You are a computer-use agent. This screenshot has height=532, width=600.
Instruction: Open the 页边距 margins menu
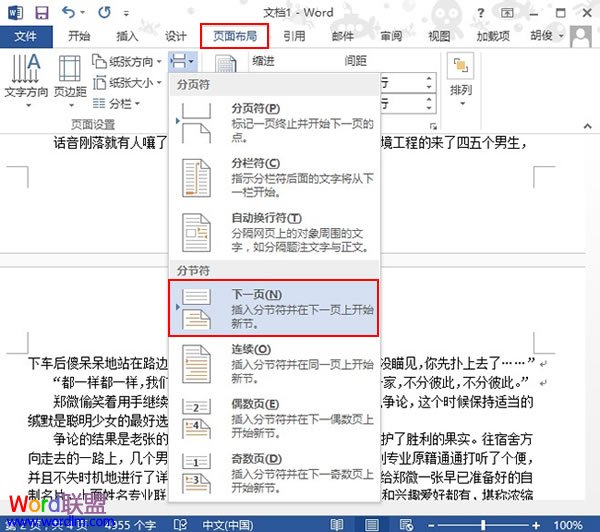coord(70,80)
